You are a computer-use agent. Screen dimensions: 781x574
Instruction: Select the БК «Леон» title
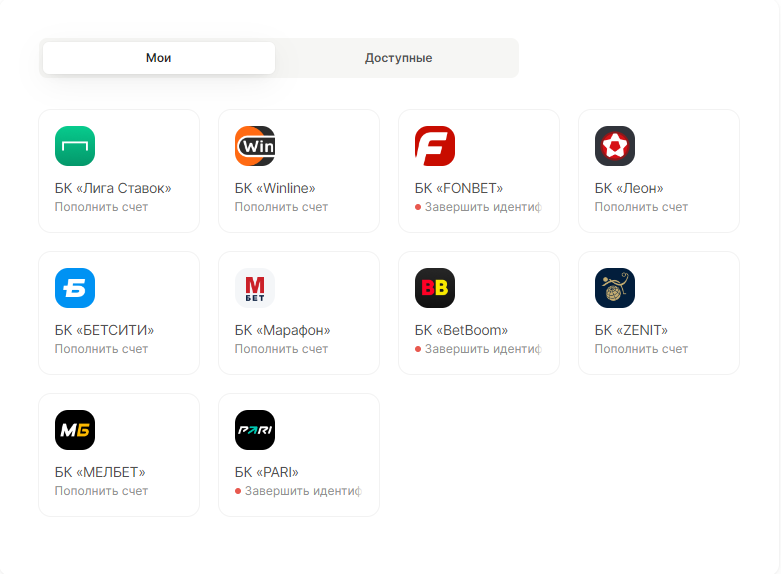pos(629,188)
